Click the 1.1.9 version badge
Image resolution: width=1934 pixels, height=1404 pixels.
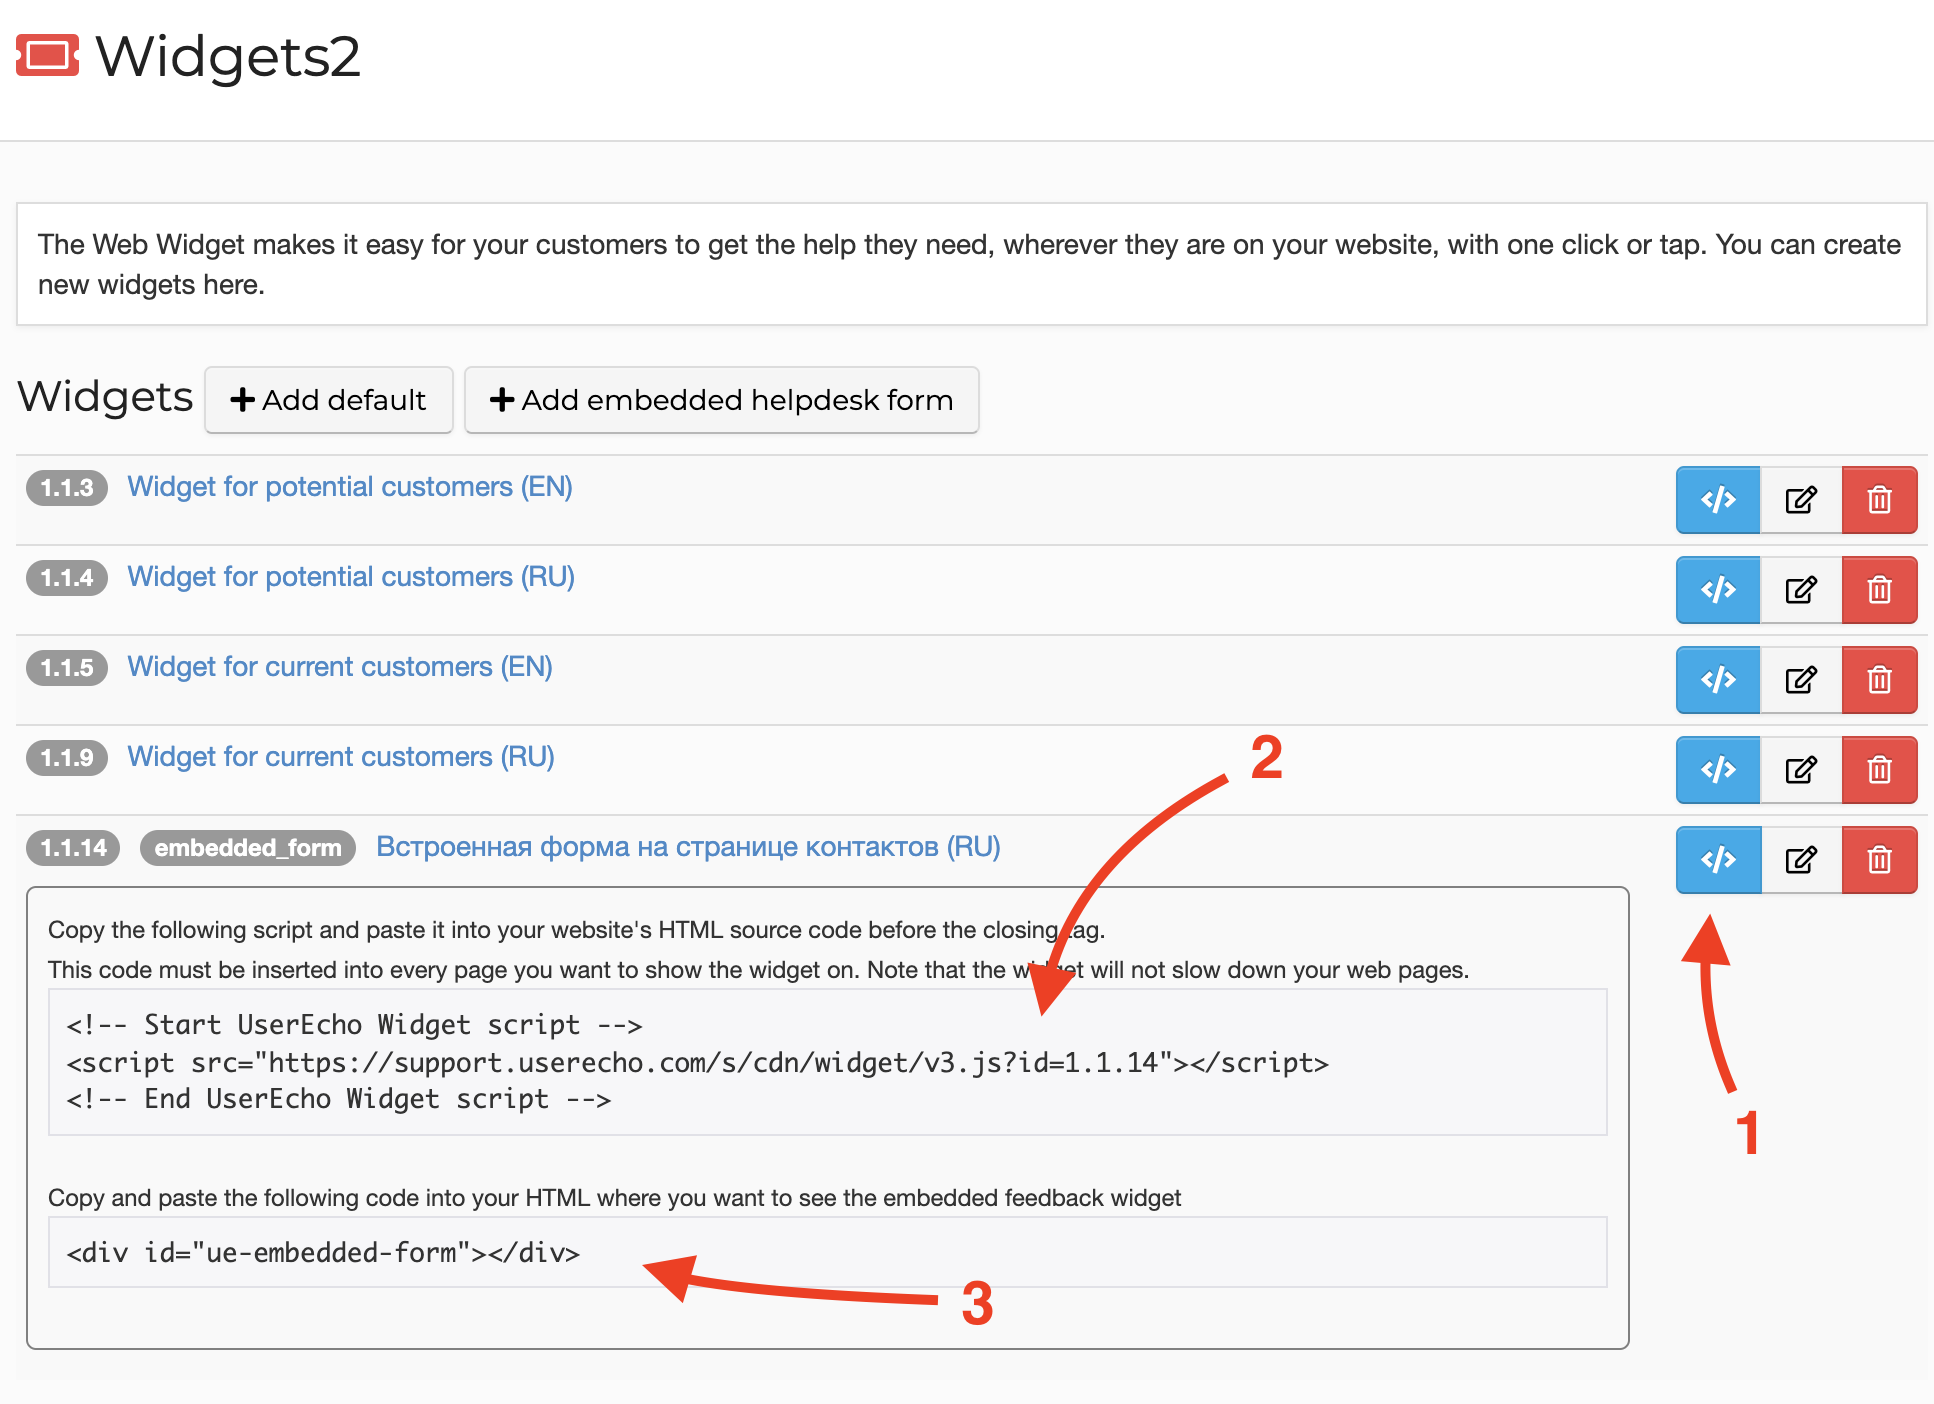tap(67, 758)
